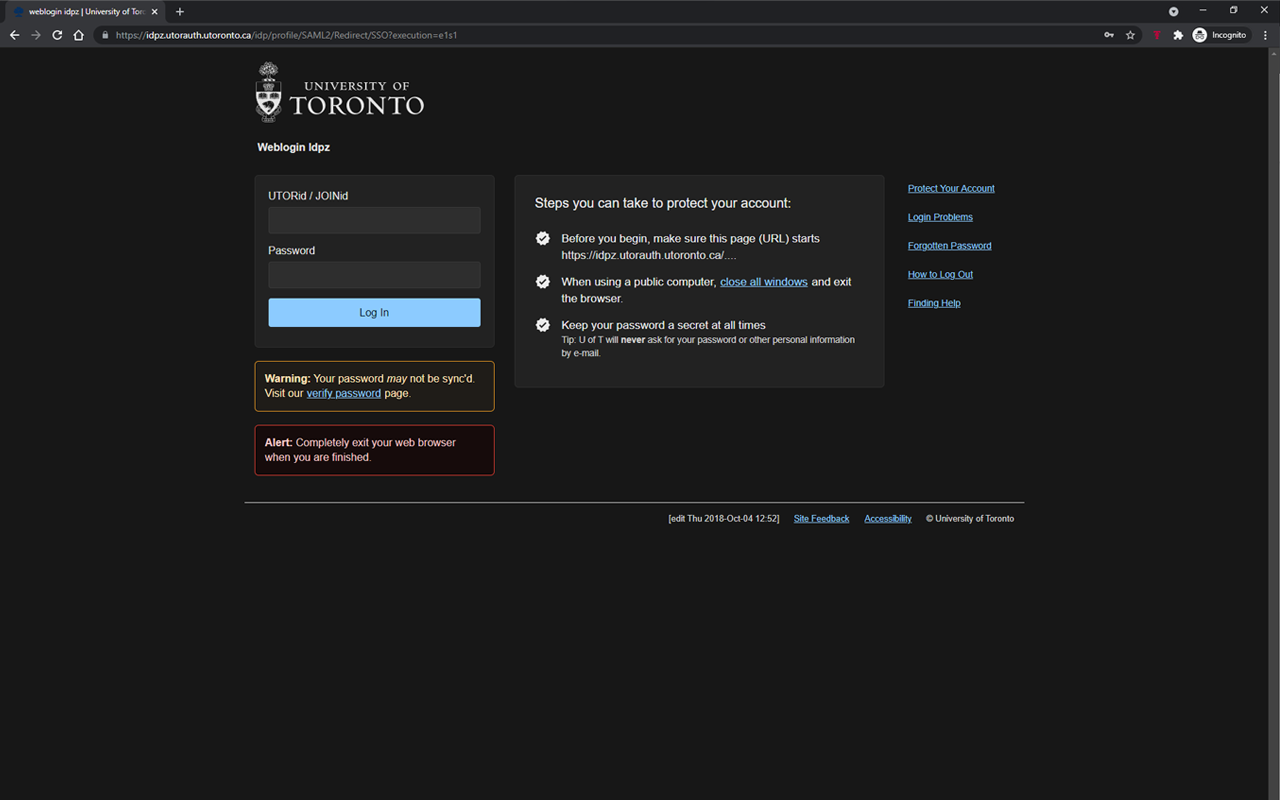Open the close all windows link
Viewport: 1280px width, 800px height.
pyautogui.click(x=764, y=282)
